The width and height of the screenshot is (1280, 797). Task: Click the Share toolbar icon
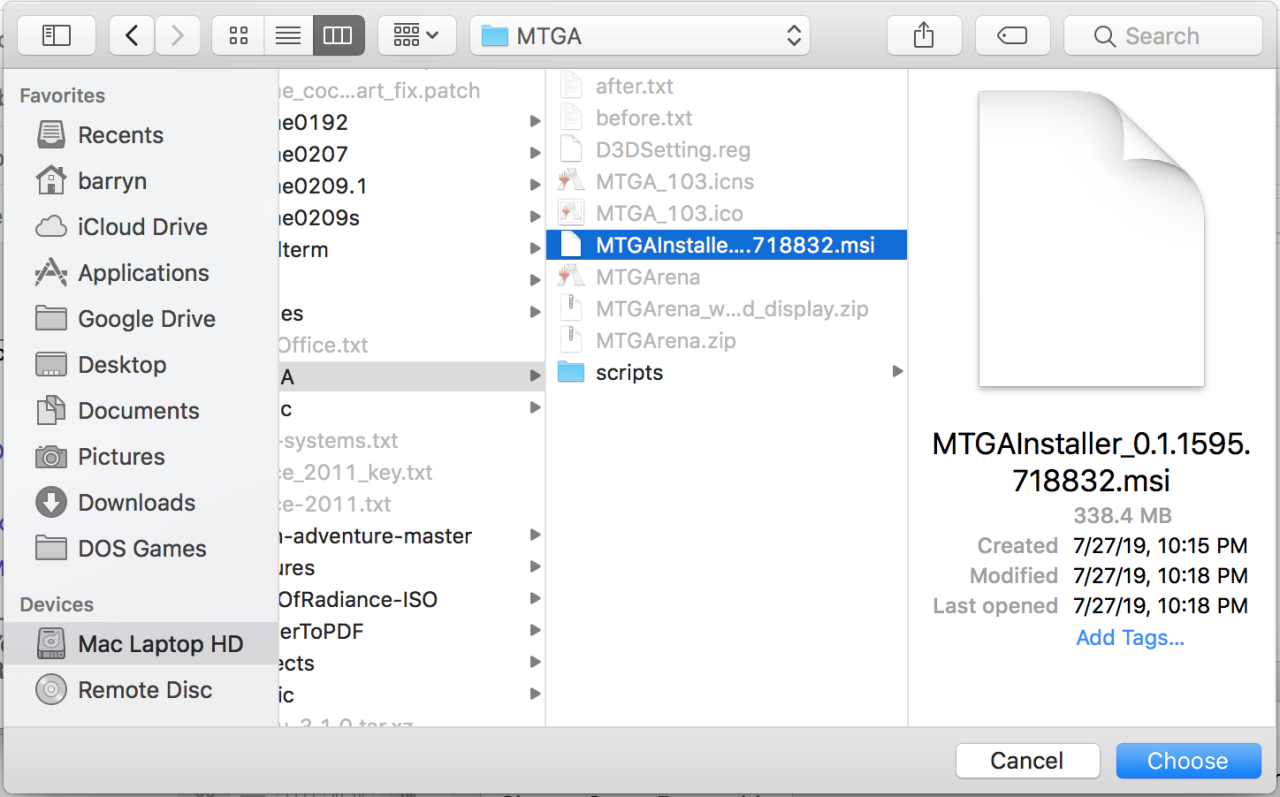[x=924, y=36]
